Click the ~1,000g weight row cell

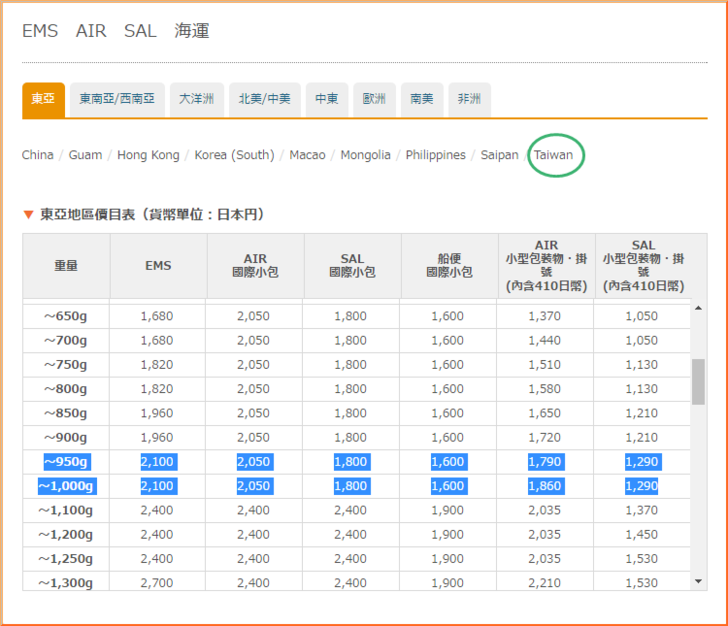click(x=66, y=486)
